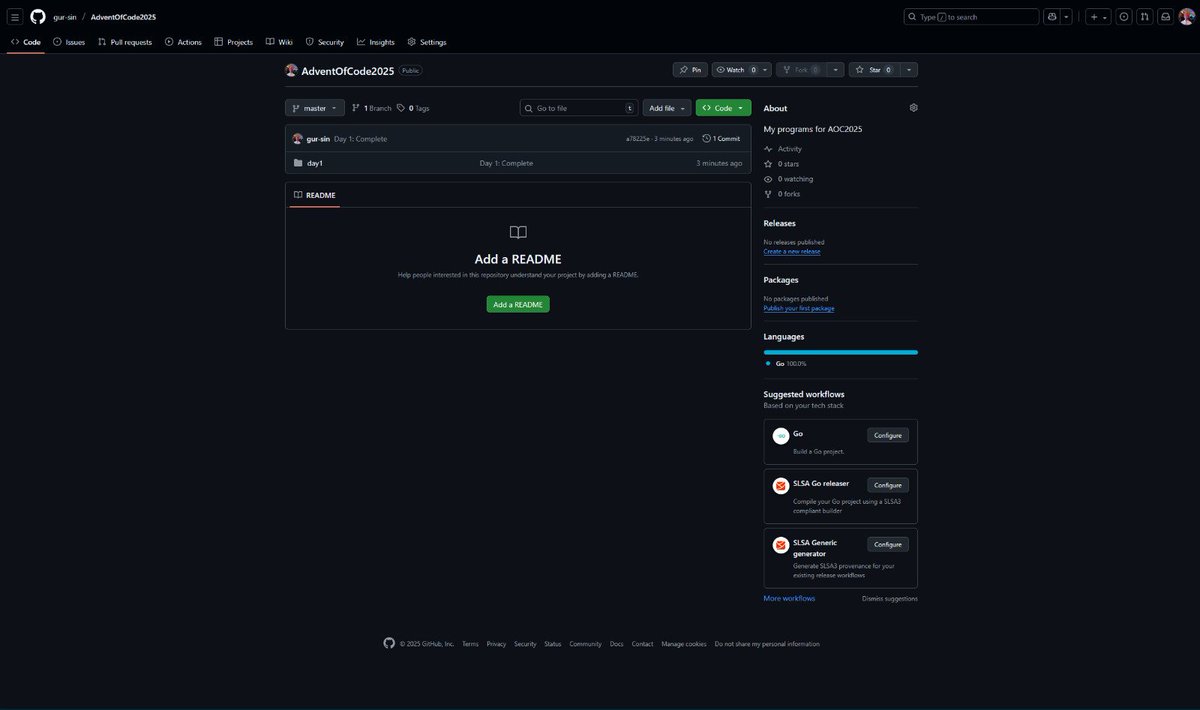Click the footer GitHub logo
This screenshot has width=1200, height=710.
389,644
